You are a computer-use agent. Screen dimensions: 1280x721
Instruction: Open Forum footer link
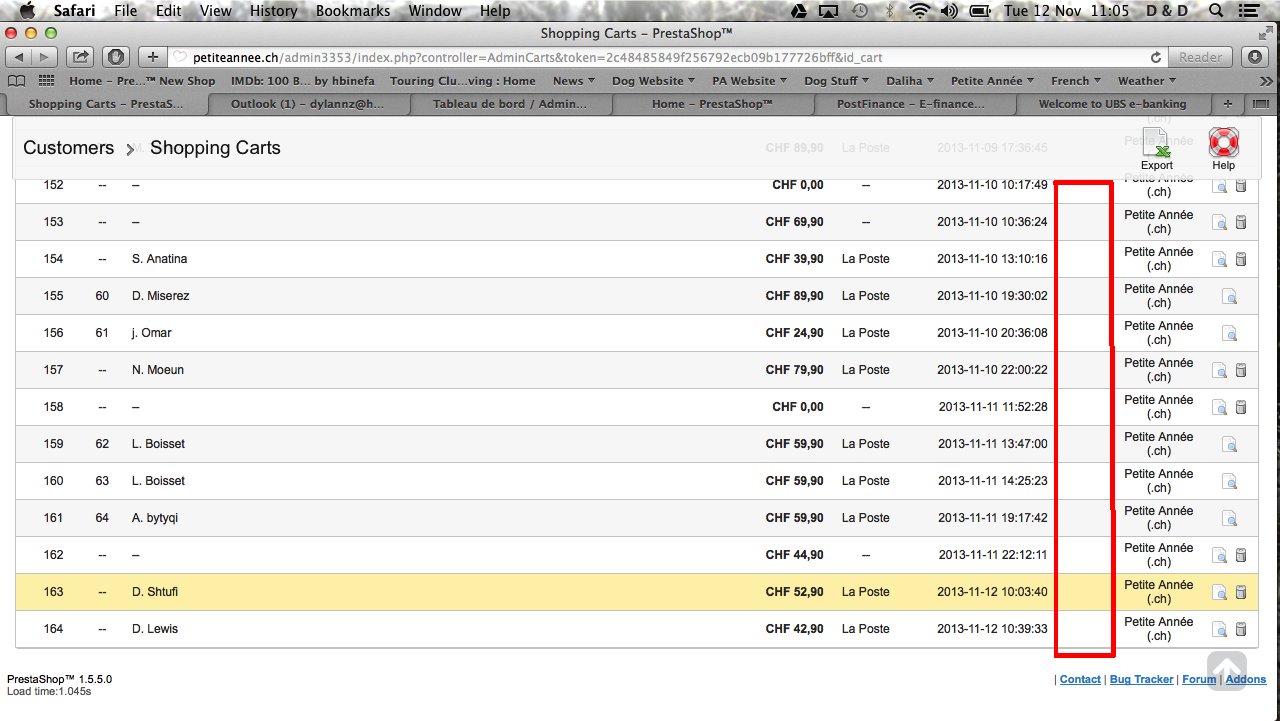[1199, 680]
